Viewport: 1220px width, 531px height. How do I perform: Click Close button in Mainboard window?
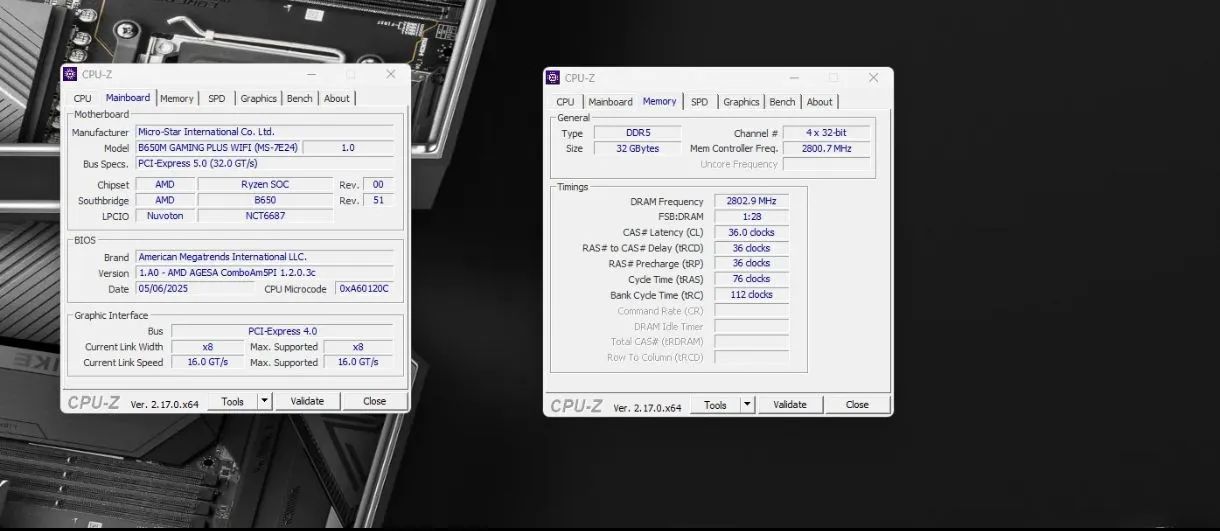[375, 401]
